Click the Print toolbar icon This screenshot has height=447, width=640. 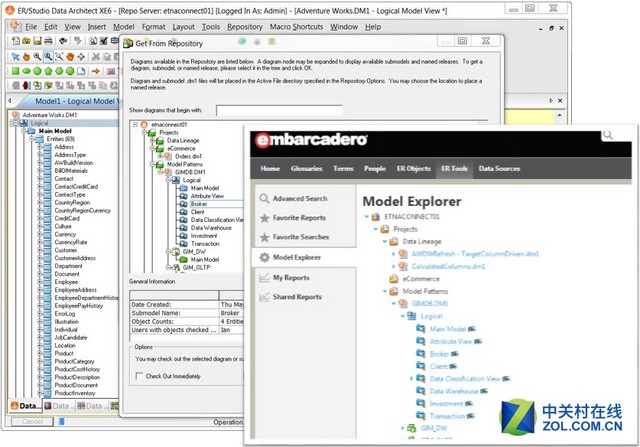click(48, 40)
